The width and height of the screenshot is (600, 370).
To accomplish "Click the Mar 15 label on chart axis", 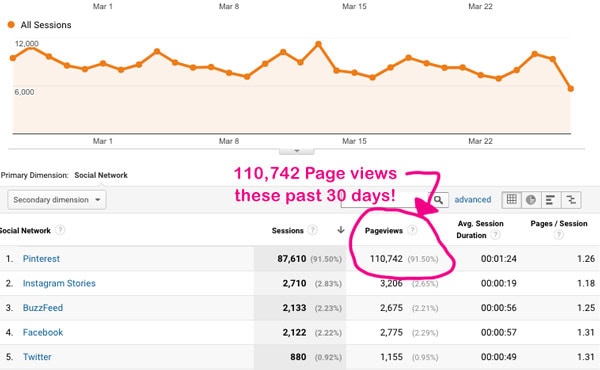I will click(354, 141).
